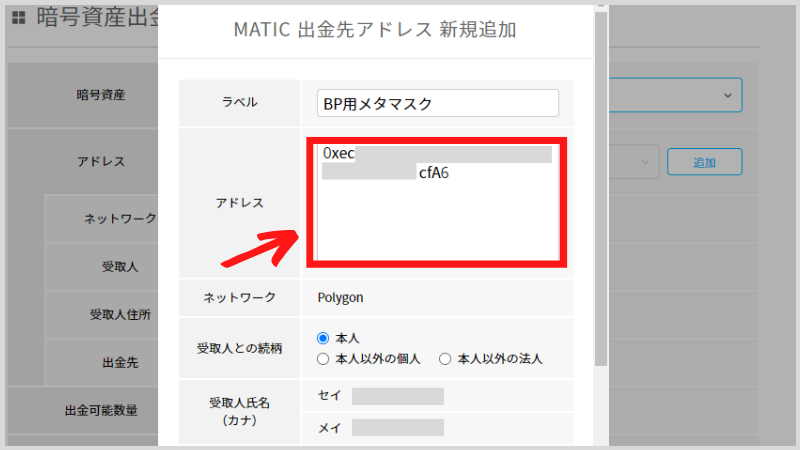This screenshot has width=800, height=450.
Task: Click the 出金可能数量 row label
Action: point(101,411)
